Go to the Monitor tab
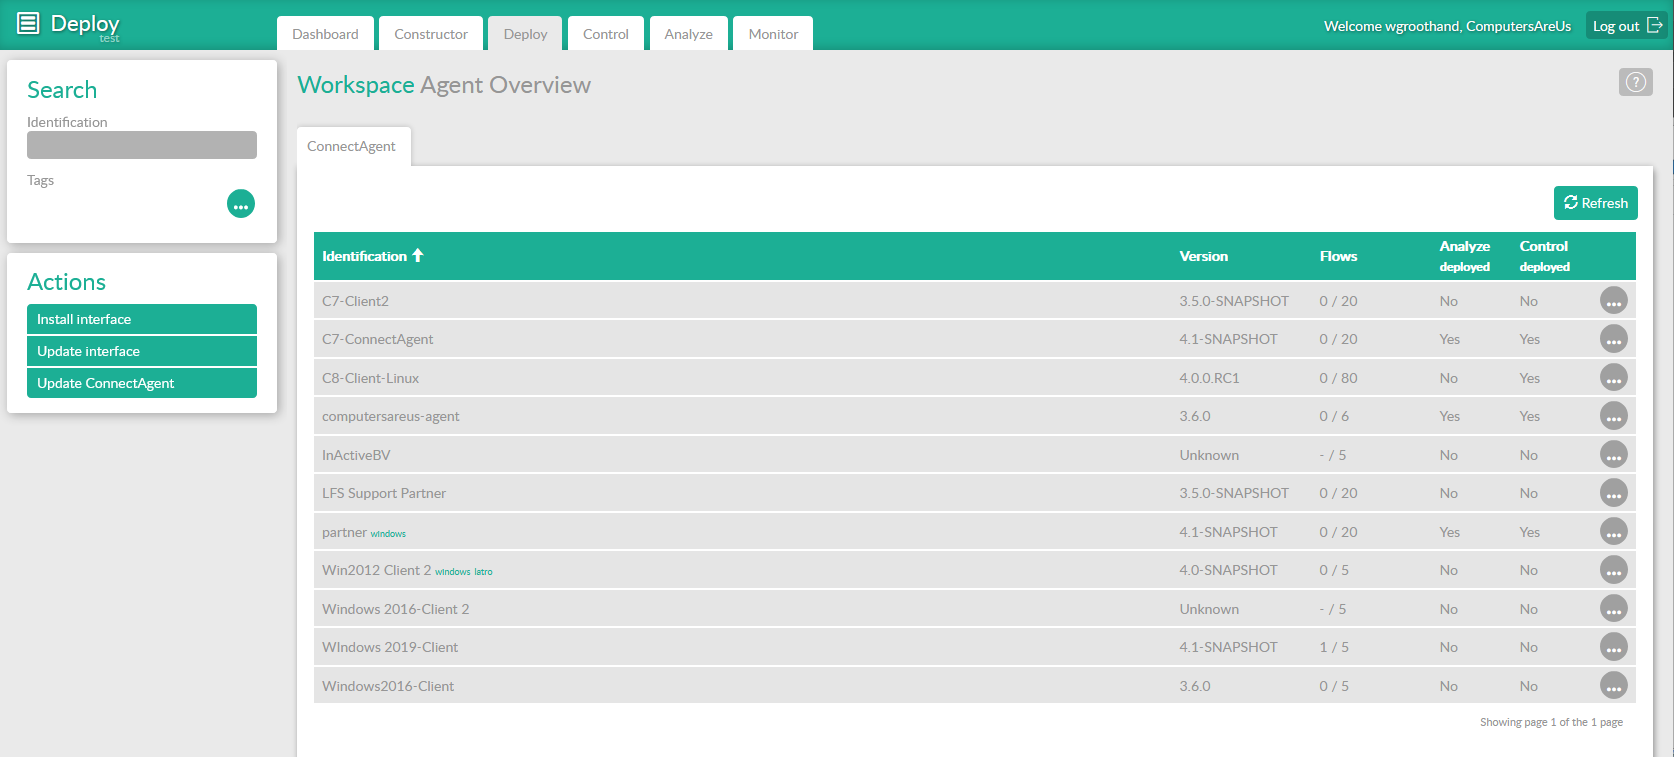Image resolution: width=1674 pixels, height=757 pixels. [x=773, y=34]
